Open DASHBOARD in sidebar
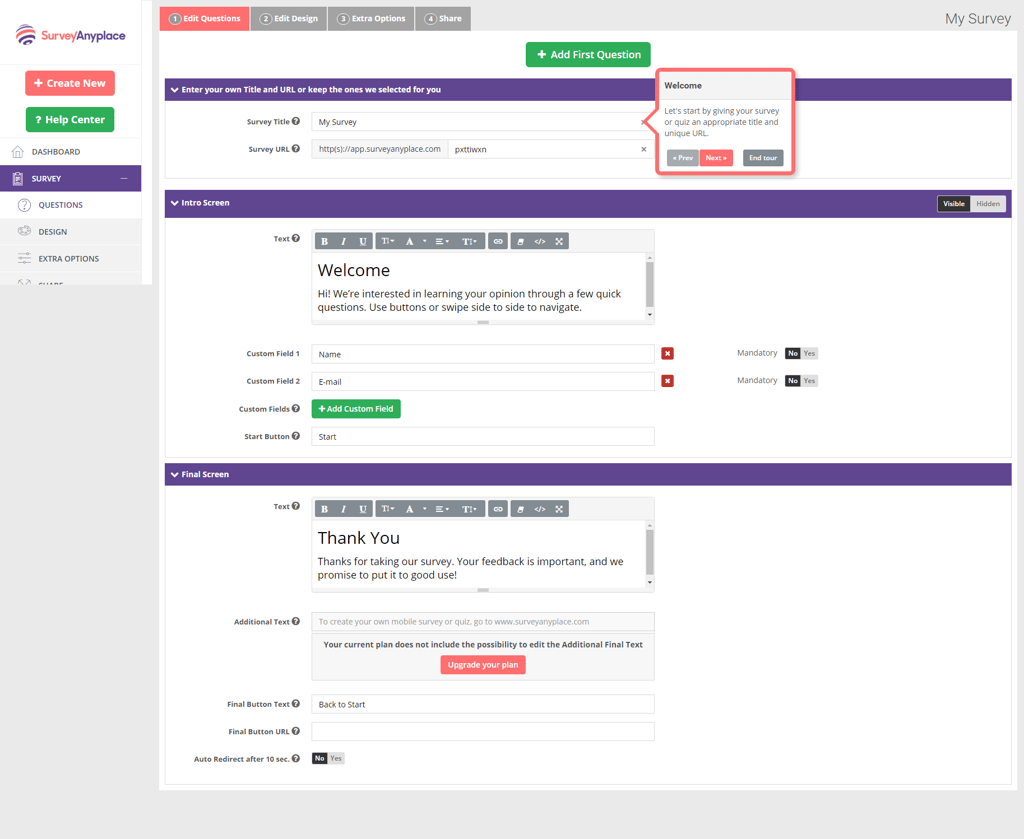The image size is (1024, 839). pos(71,151)
